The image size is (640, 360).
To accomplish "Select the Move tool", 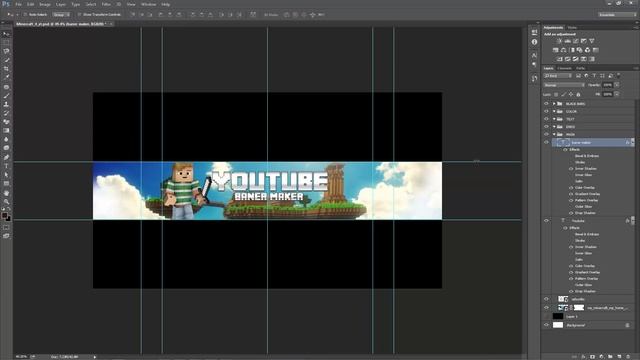I will click(x=6, y=34).
